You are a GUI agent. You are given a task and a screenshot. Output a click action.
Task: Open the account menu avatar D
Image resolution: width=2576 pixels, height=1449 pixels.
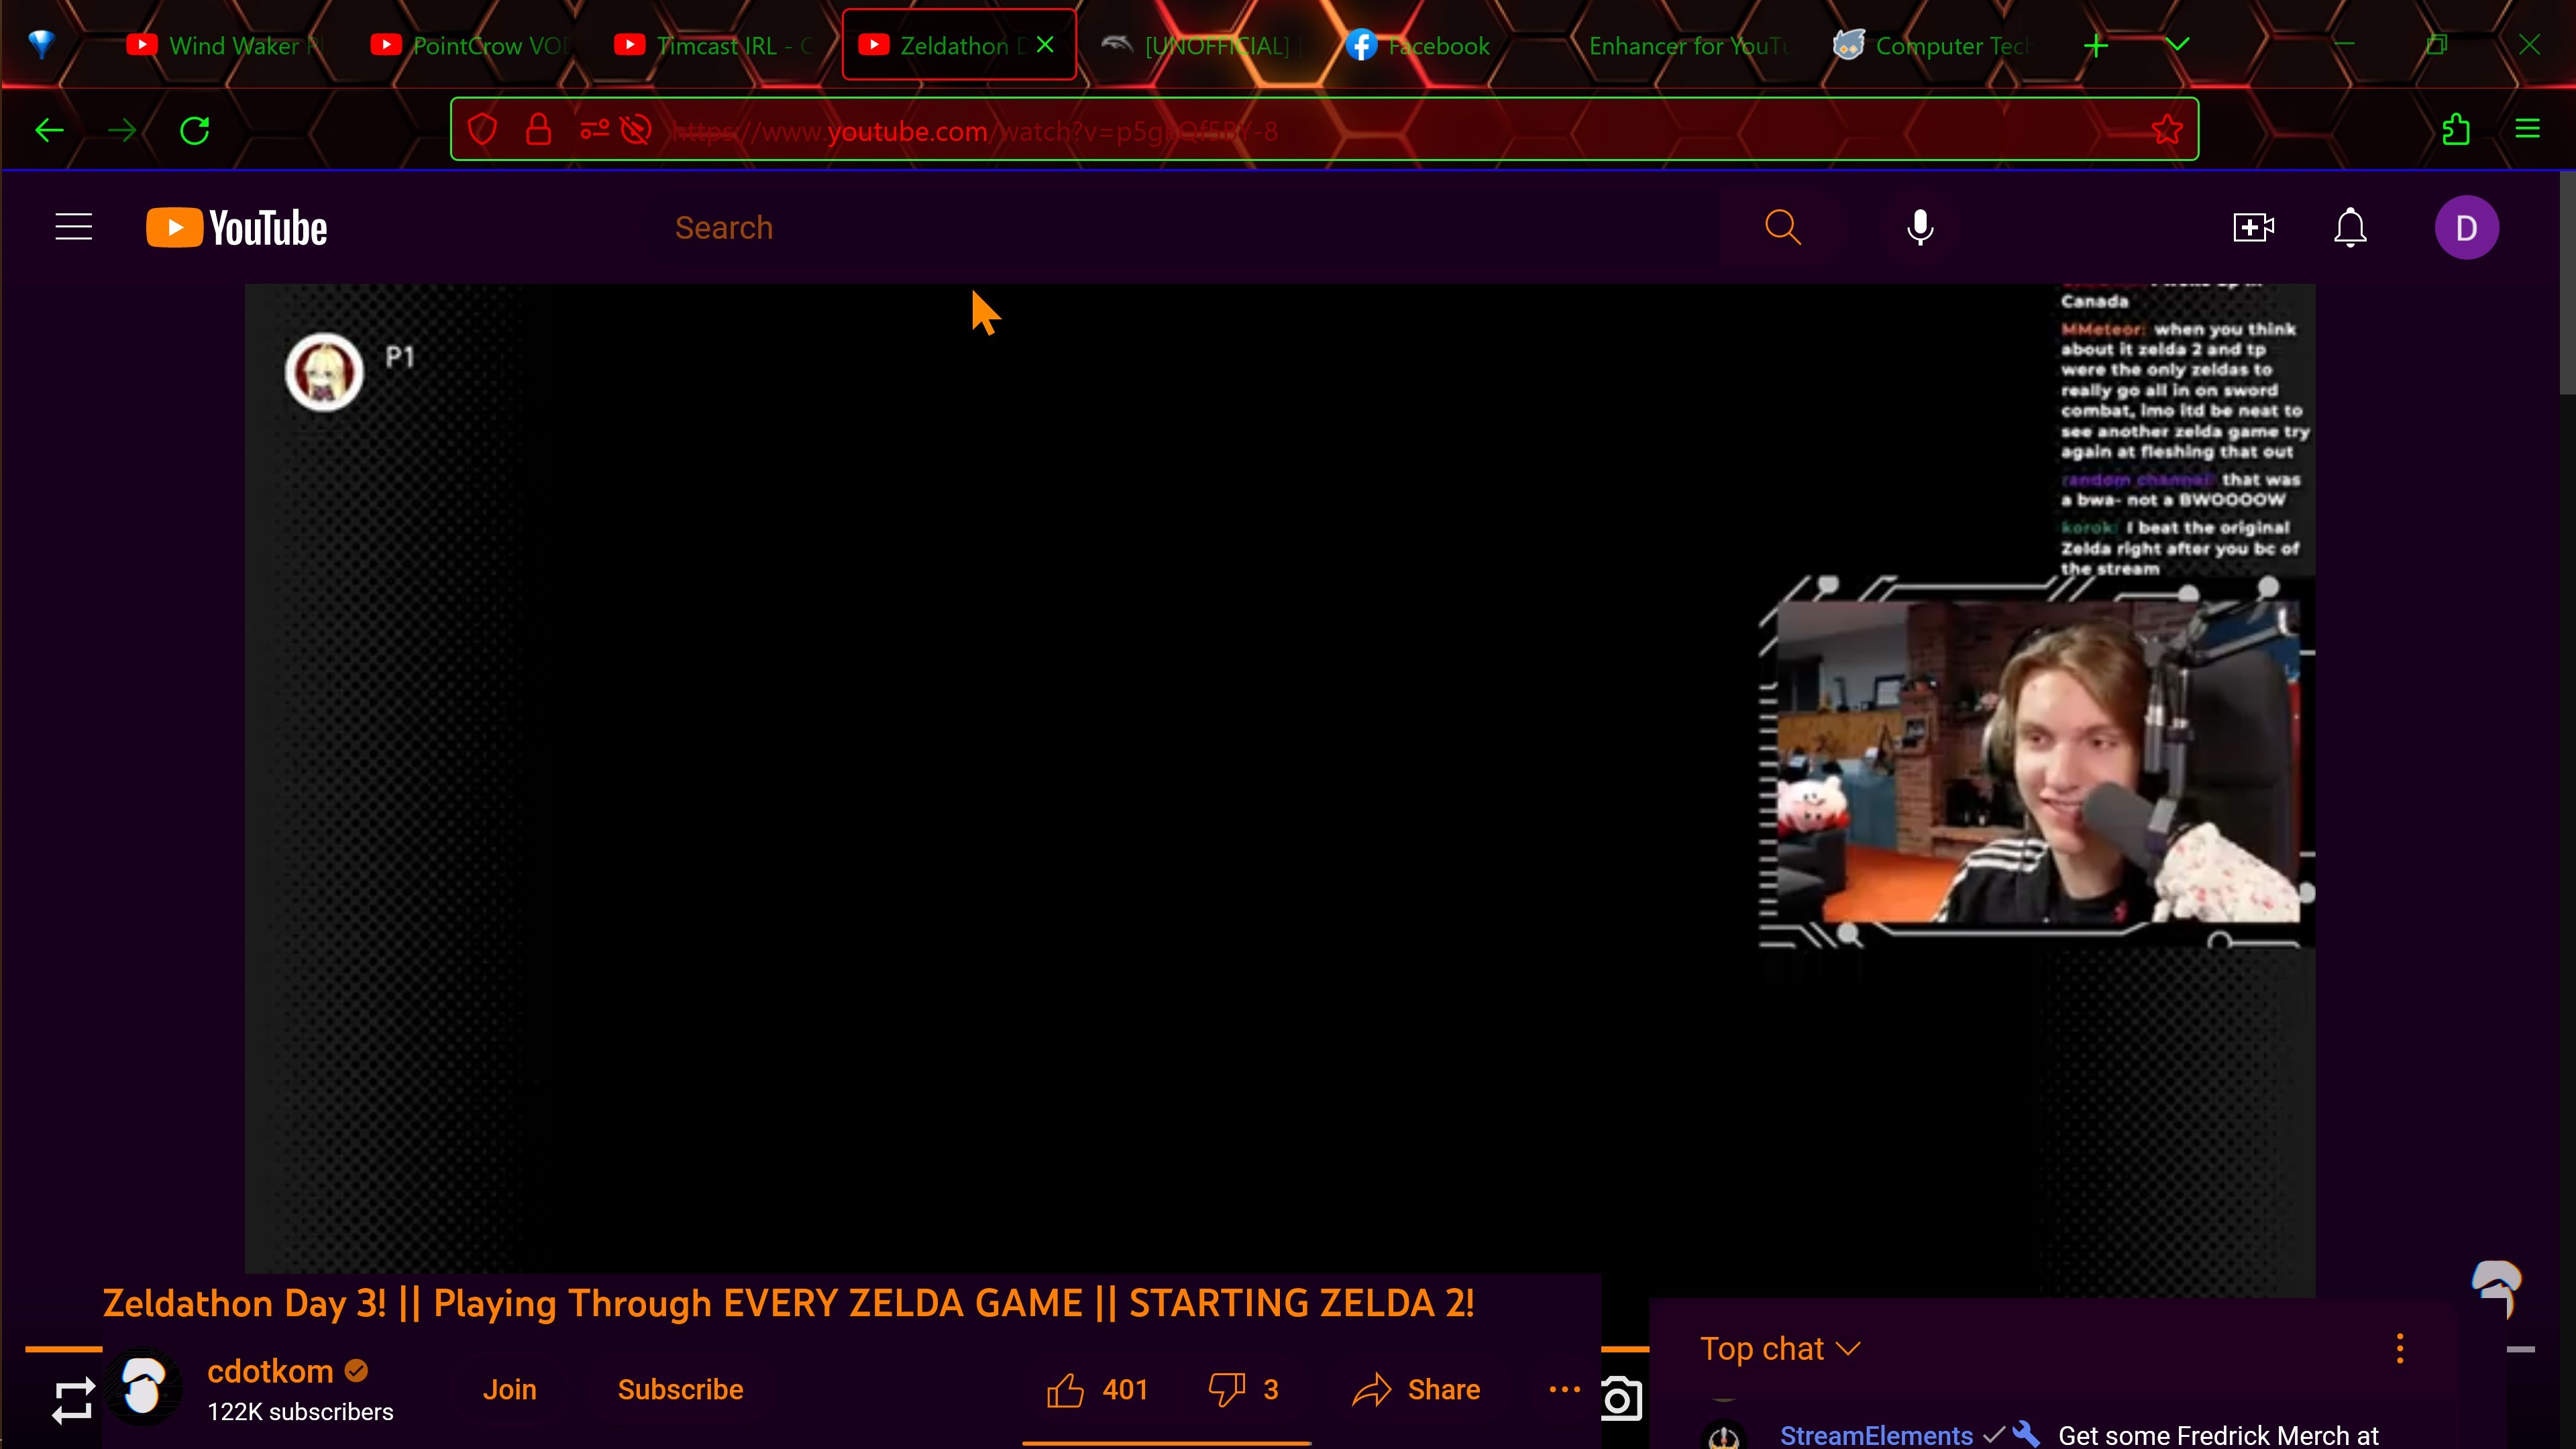pos(2466,228)
